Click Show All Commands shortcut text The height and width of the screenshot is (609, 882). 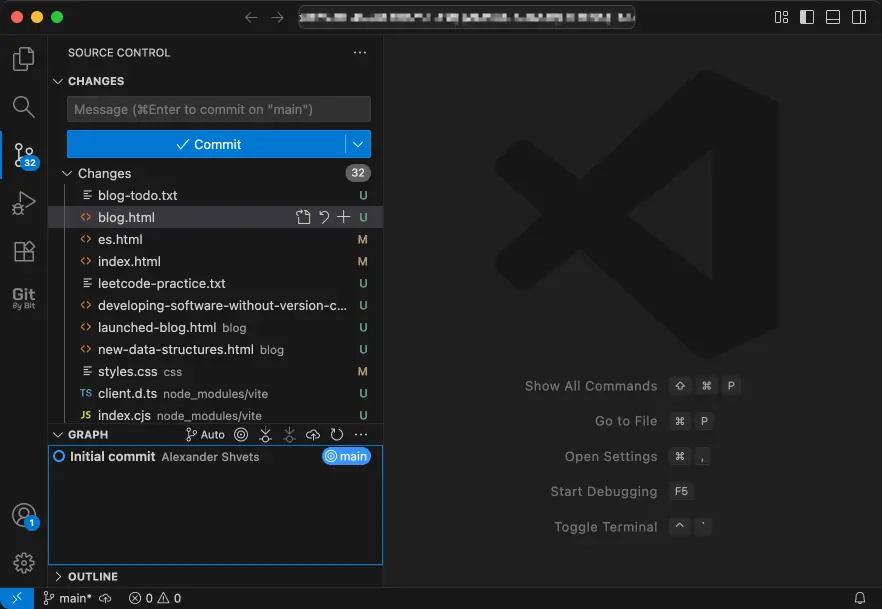(590, 385)
